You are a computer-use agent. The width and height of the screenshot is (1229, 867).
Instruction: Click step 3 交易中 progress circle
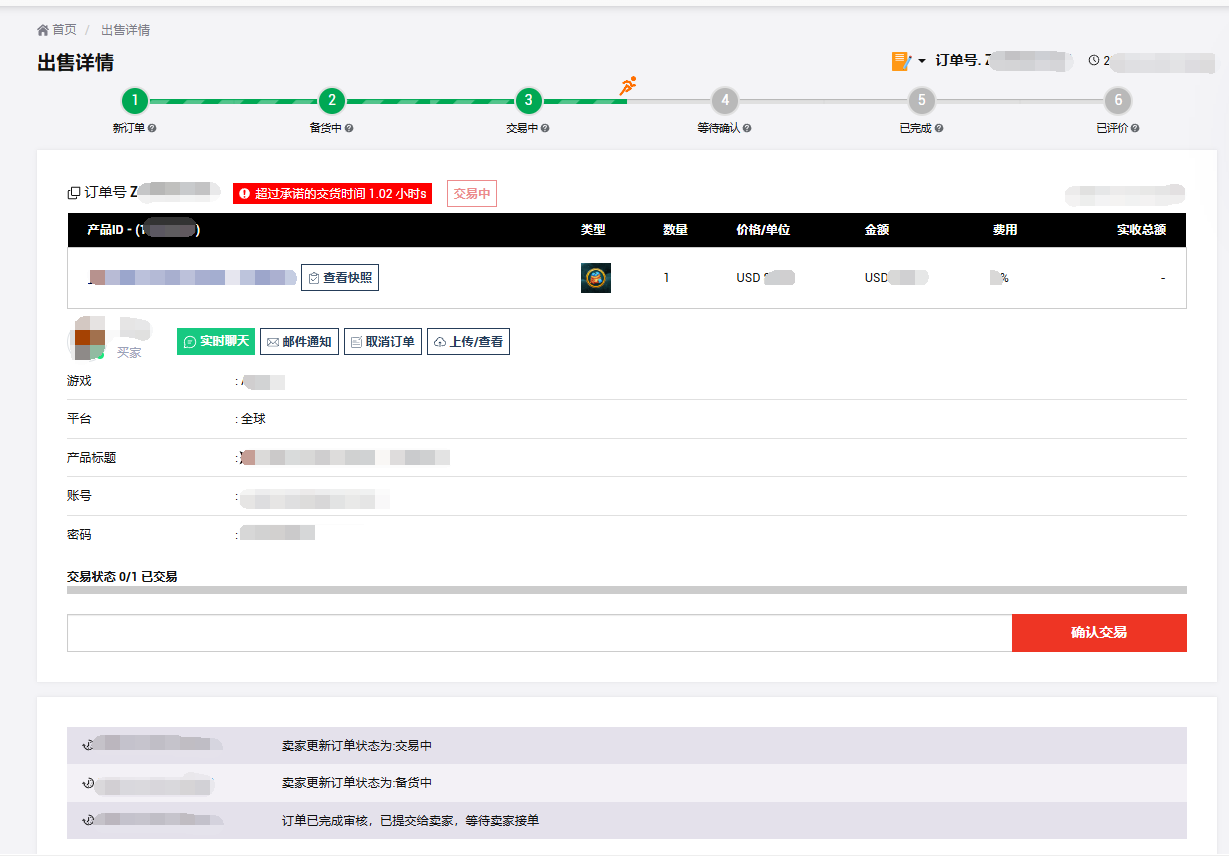click(528, 101)
